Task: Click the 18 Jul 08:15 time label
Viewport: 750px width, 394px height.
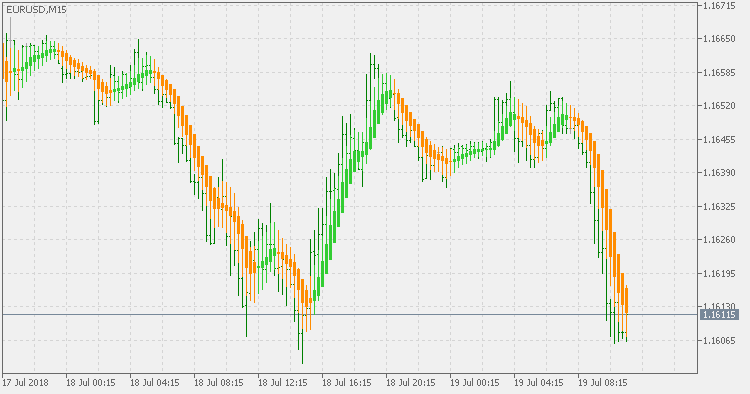Action: tap(219, 383)
